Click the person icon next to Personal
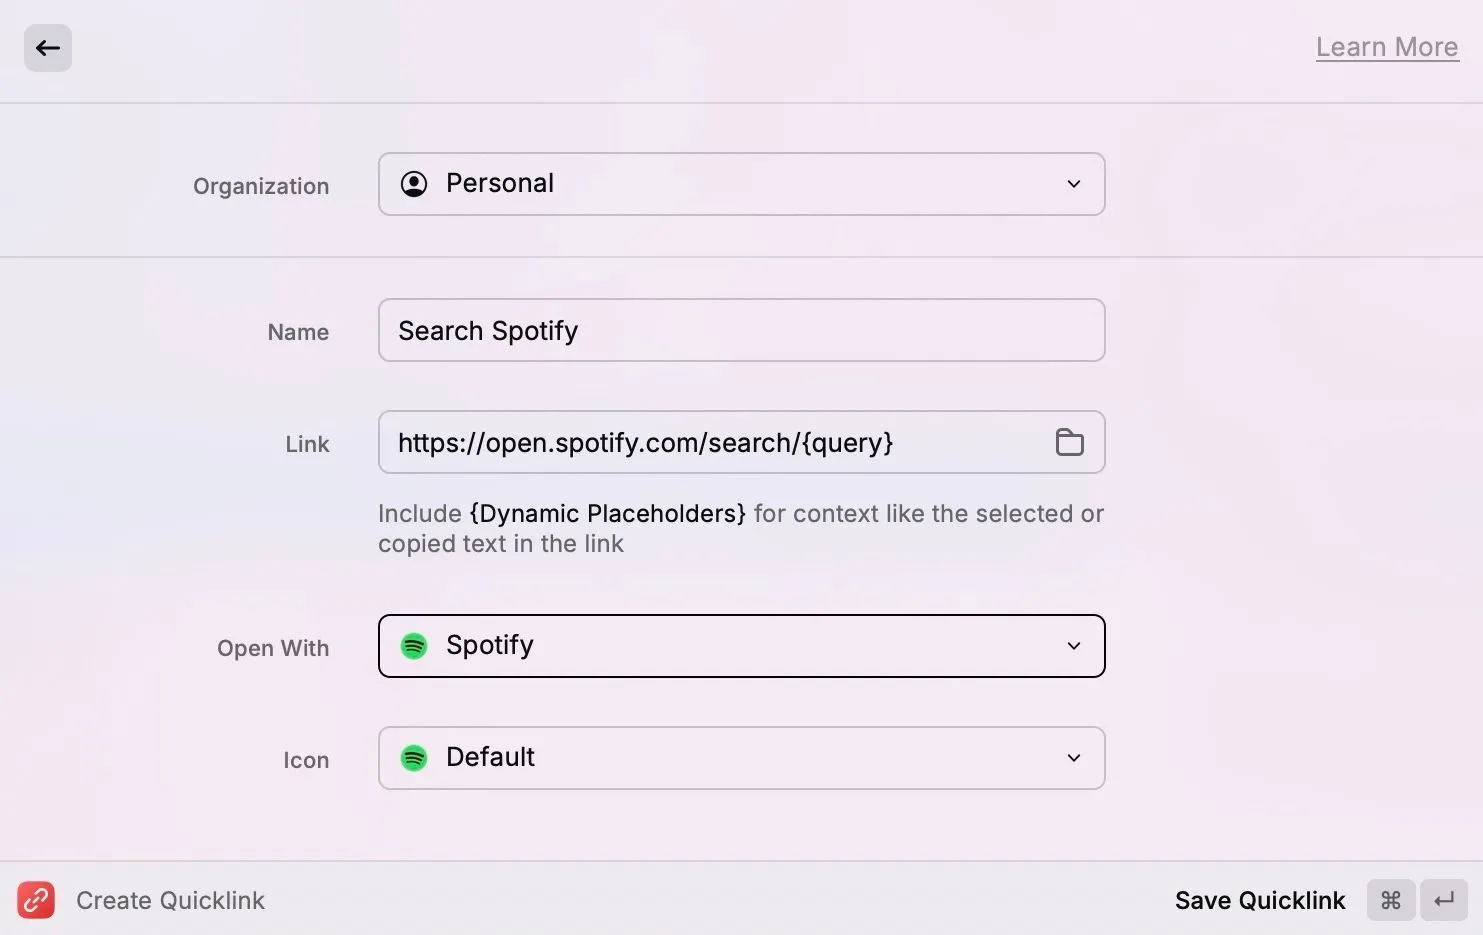This screenshot has height=935, width=1483. [413, 184]
